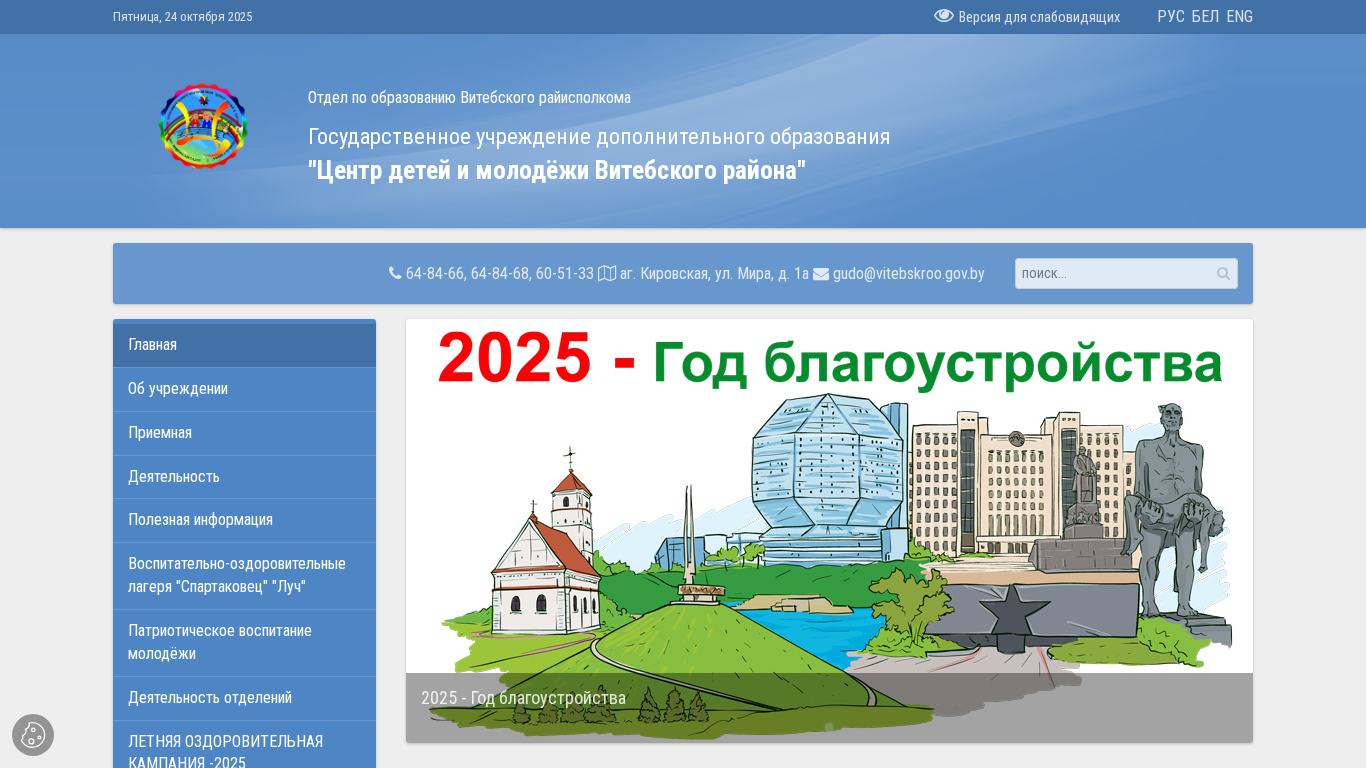Open the 'Главная' menu item
Viewport: 1366px width, 768px height.
244,345
